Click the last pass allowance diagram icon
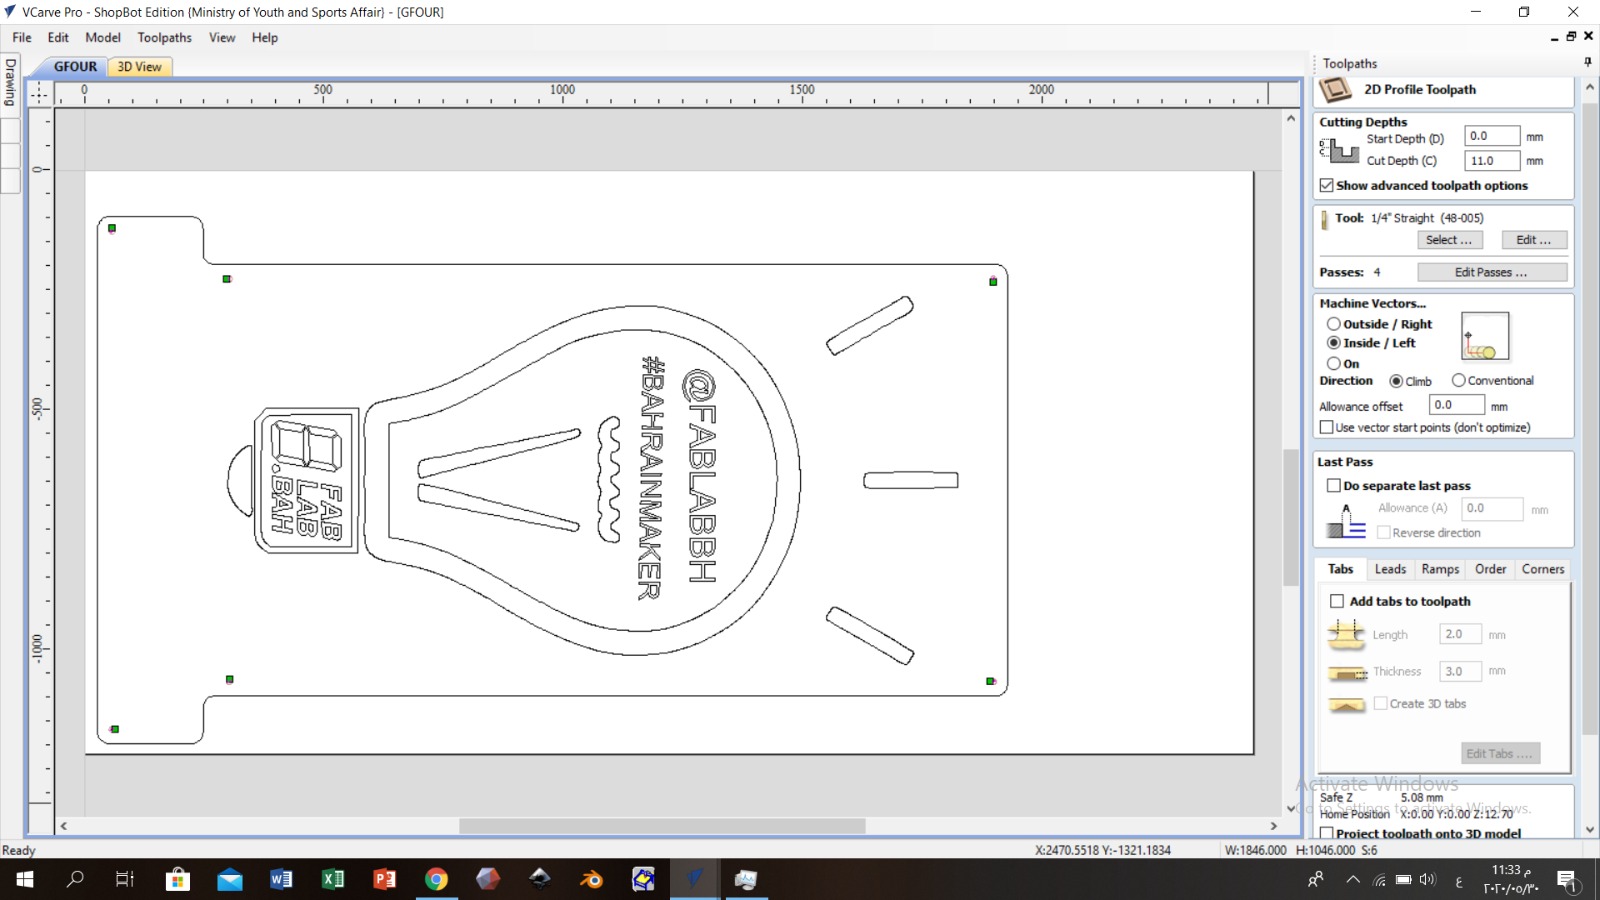Screen dimensions: 1600x900 (1346, 521)
